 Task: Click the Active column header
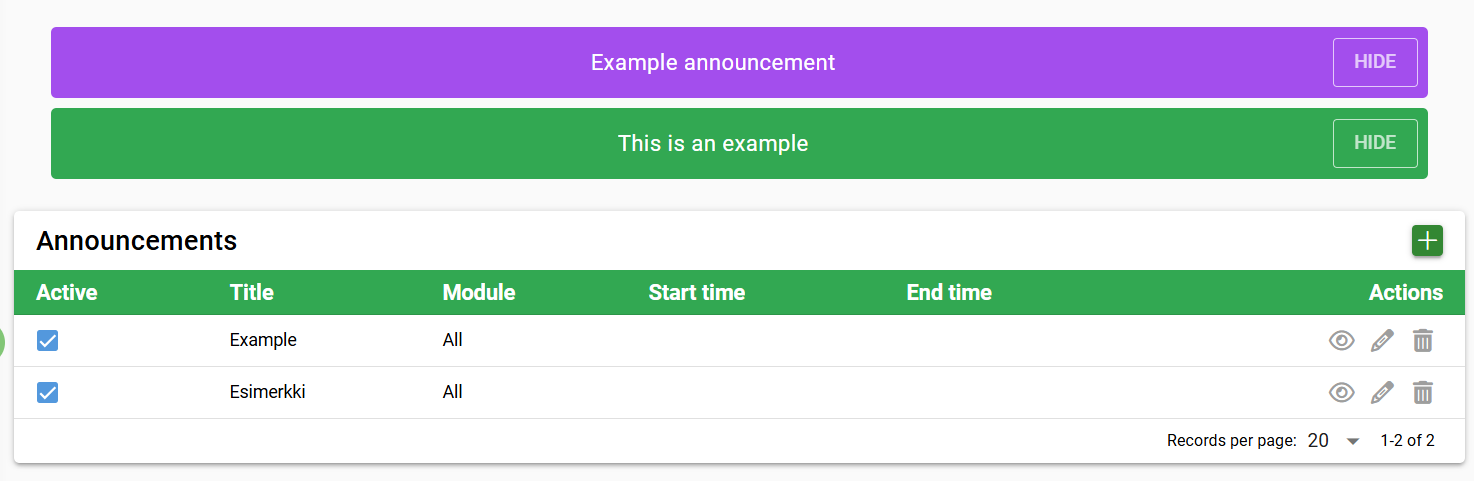[x=67, y=293]
